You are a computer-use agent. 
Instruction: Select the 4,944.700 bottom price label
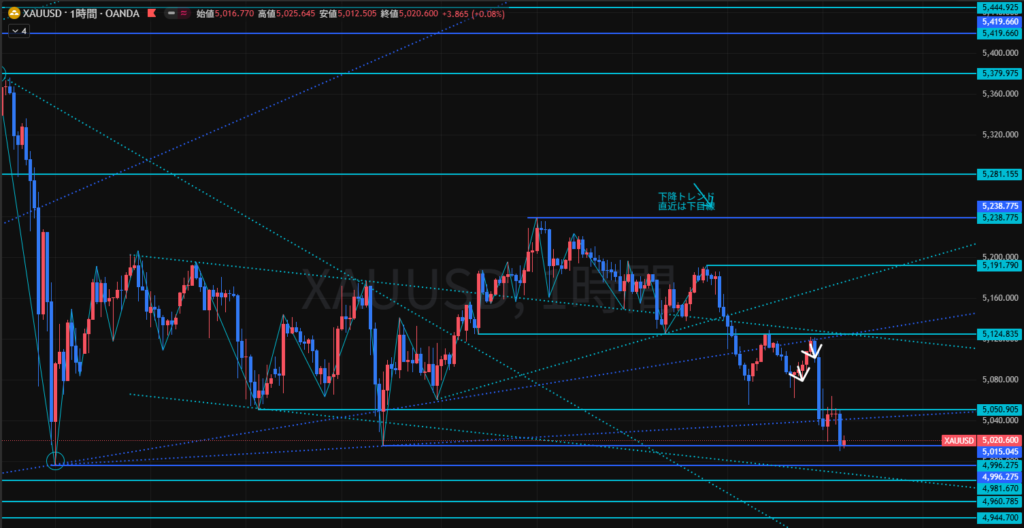coord(999,518)
